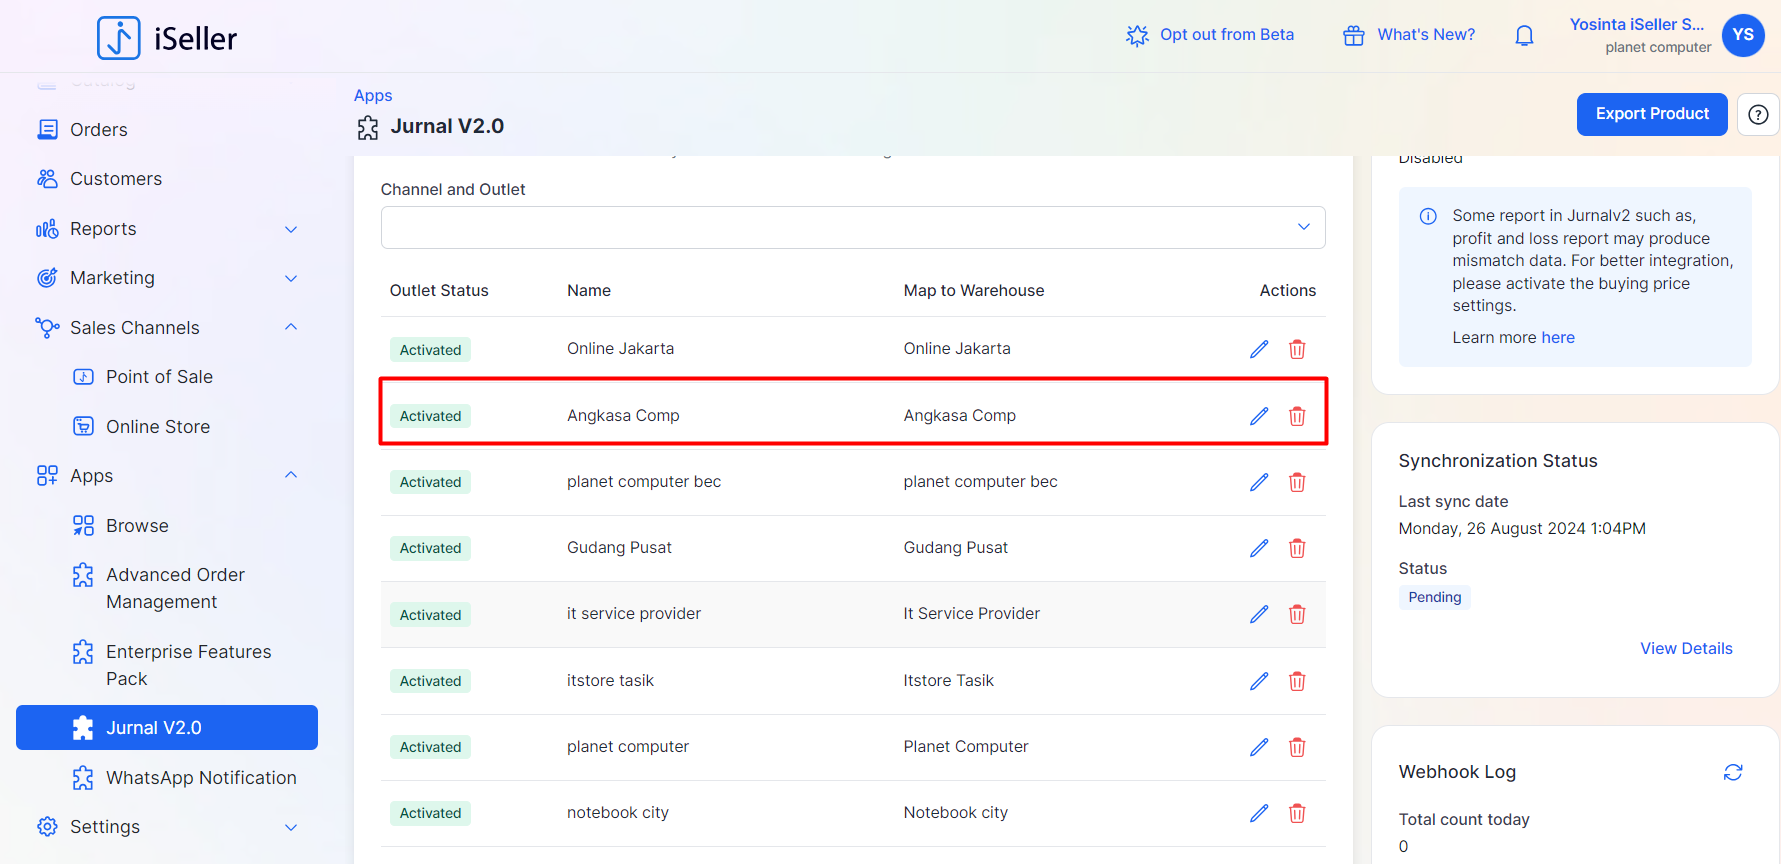Delete the notebook city outlet
The image size is (1781, 864).
(1297, 813)
